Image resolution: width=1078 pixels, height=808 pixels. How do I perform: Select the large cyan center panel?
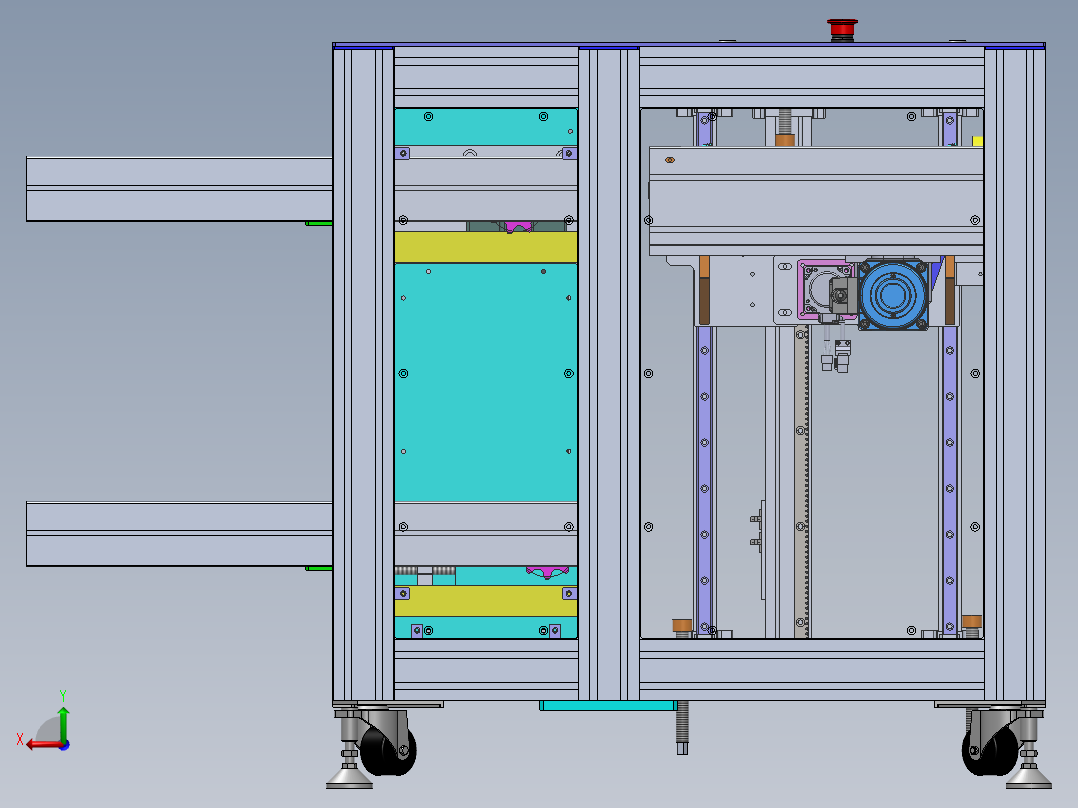[x=485, y=382]
